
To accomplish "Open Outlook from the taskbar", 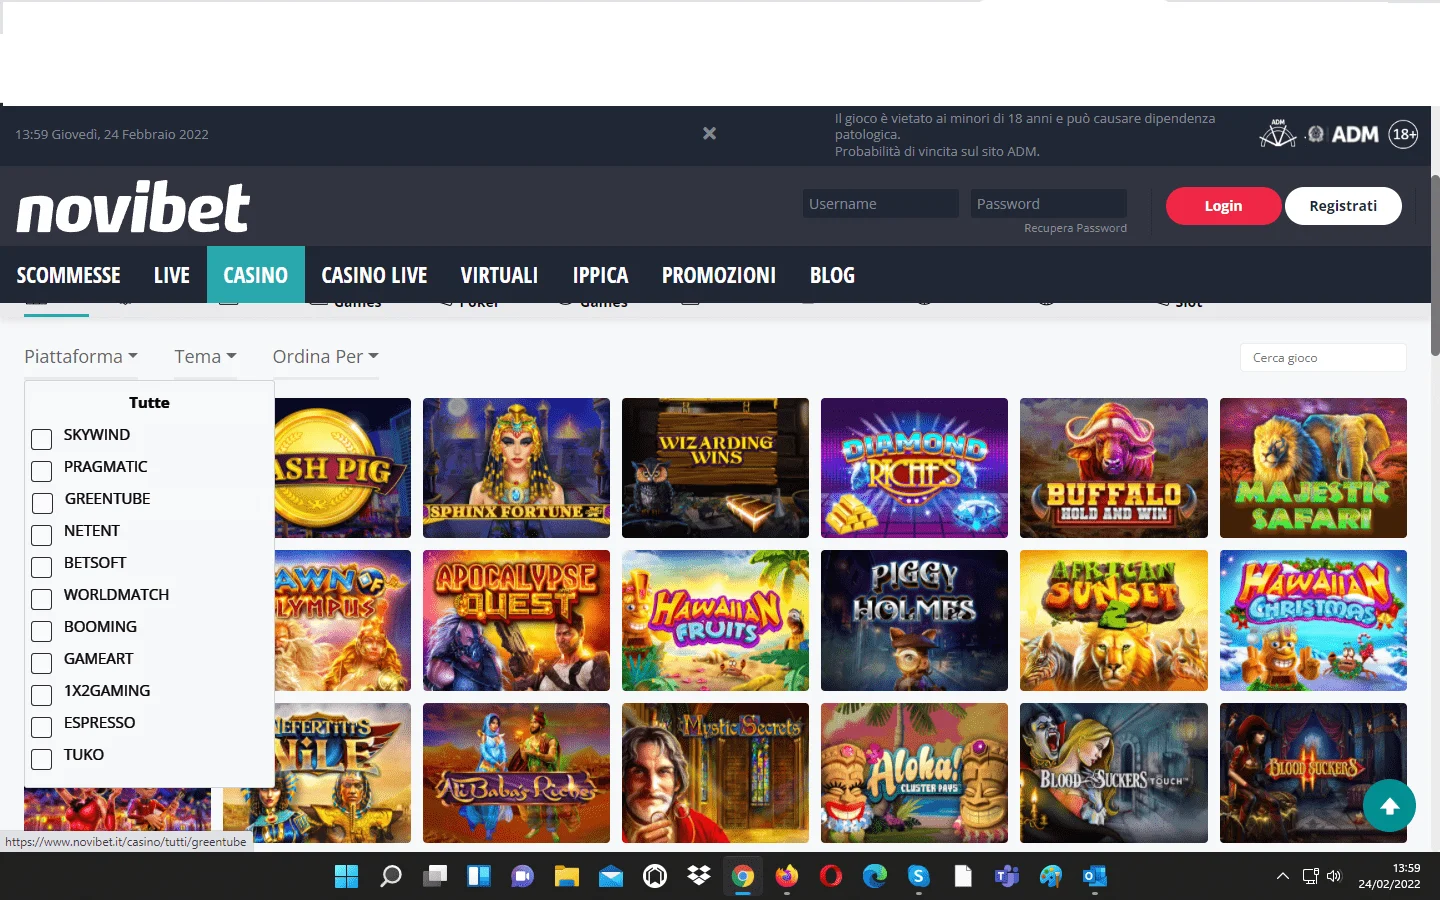I will coord(1095,877).
